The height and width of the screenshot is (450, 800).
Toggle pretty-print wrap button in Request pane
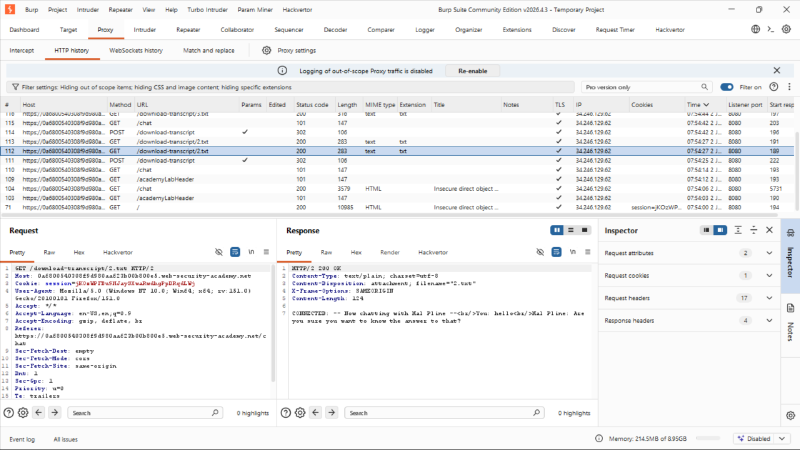235,252
